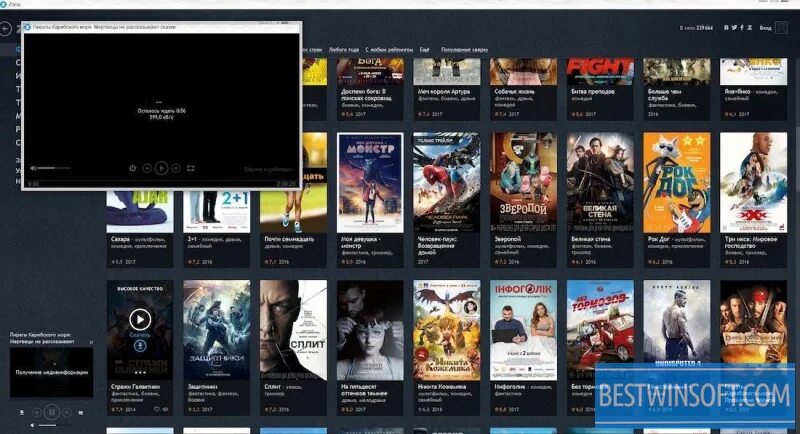Play Стражи Галактики with round play button
800x434 pixels.
pyautogui.click(x=140, y=319)
